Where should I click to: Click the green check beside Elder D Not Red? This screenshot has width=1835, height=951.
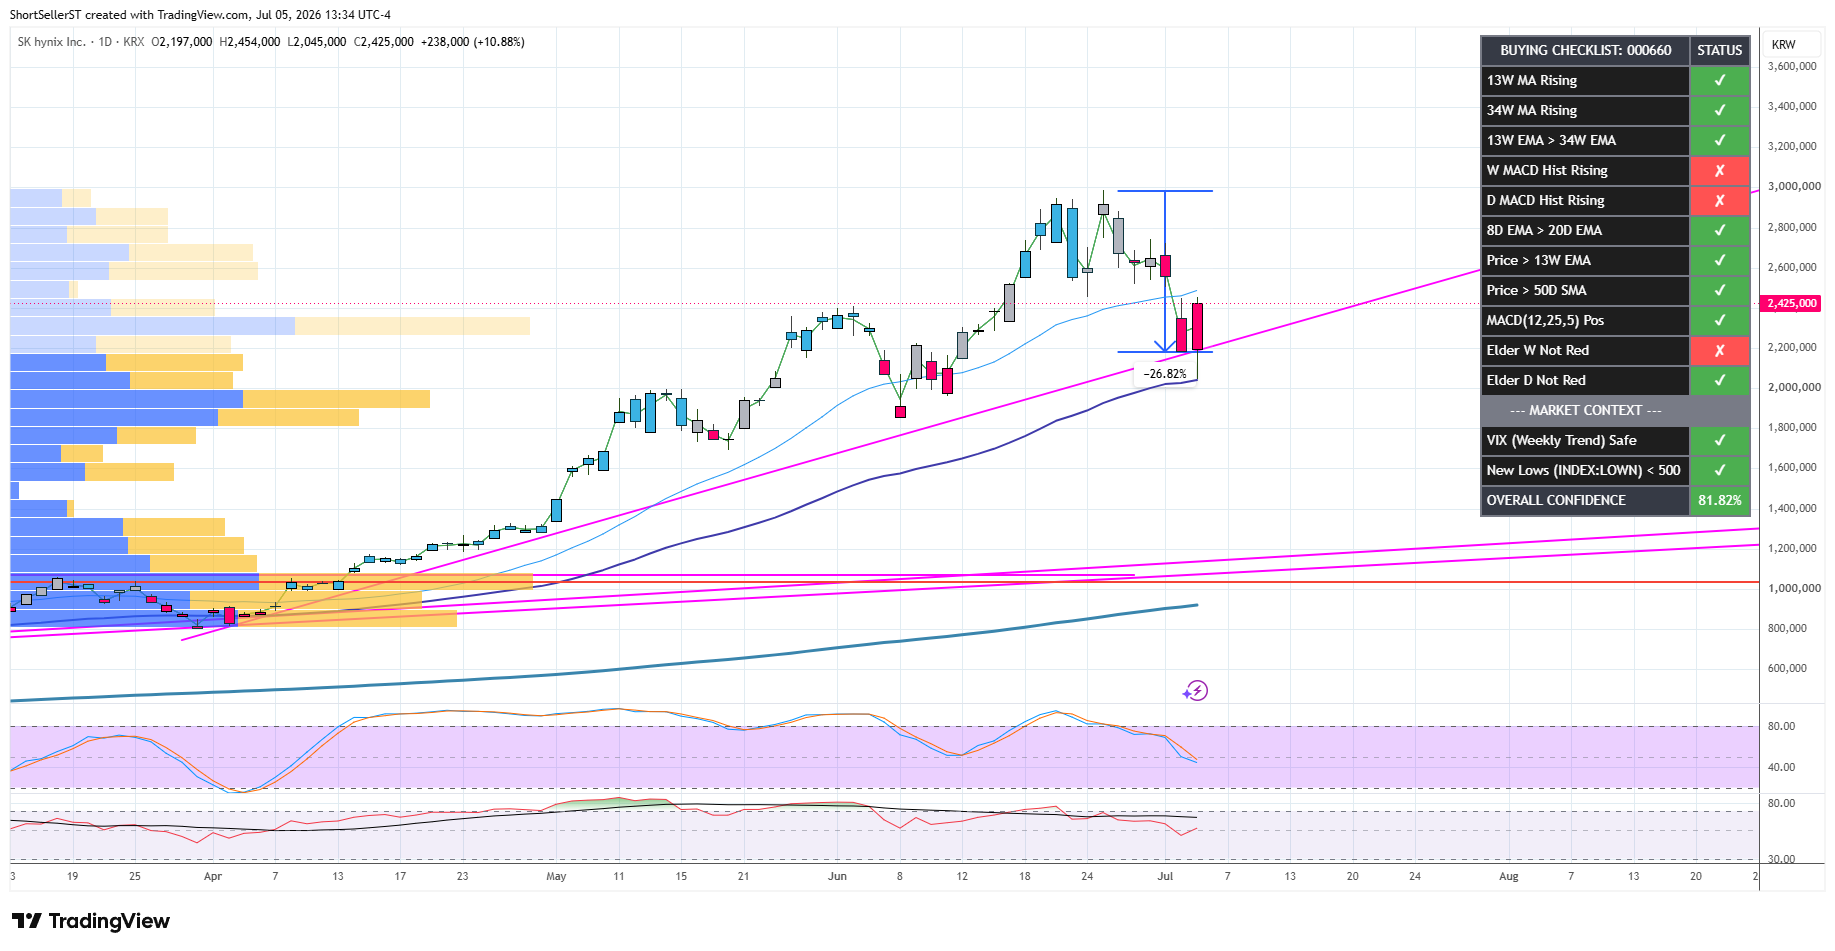[1720, 380]
